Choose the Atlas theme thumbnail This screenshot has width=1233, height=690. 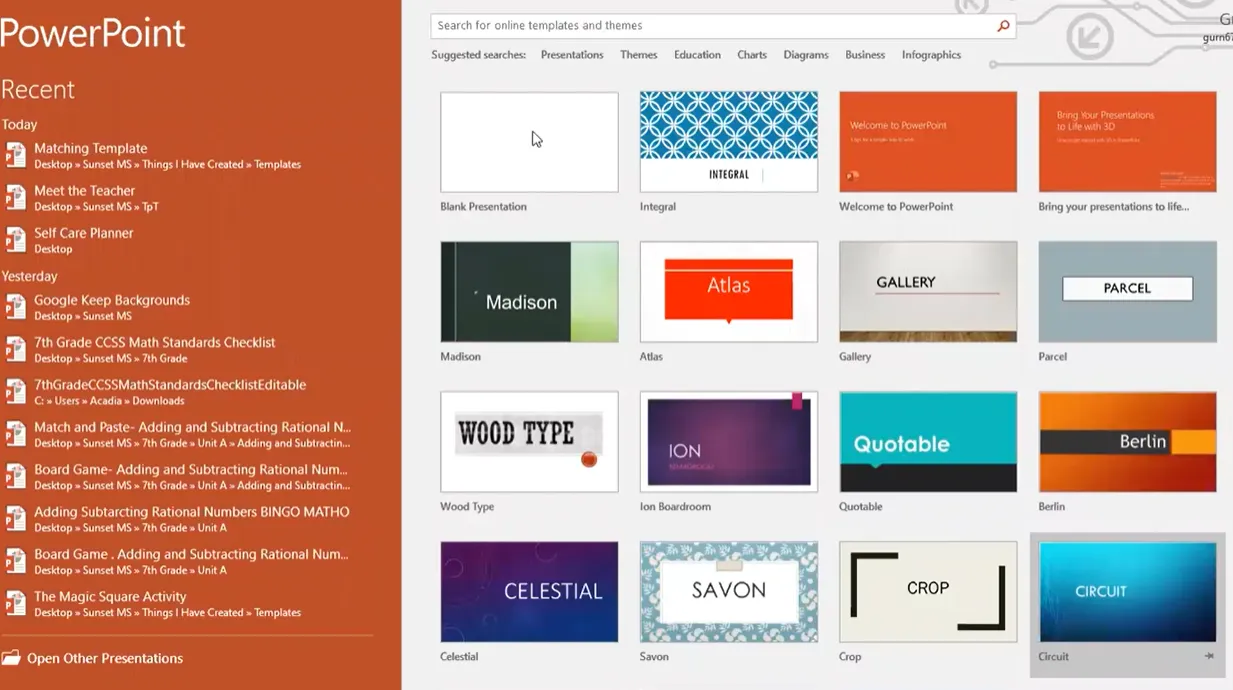(728, 292)
